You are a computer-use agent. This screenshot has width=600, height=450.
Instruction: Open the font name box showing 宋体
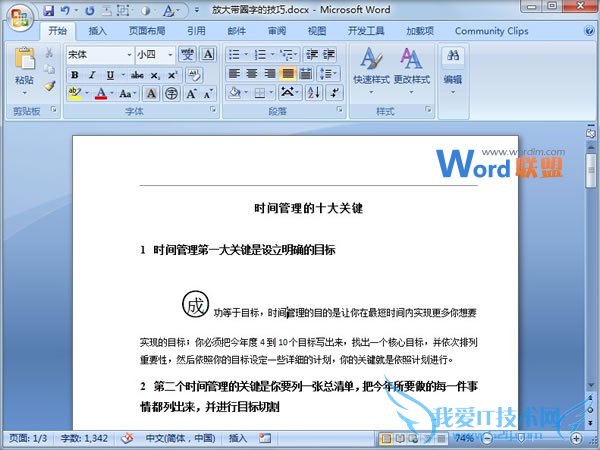tap(99, 55)
